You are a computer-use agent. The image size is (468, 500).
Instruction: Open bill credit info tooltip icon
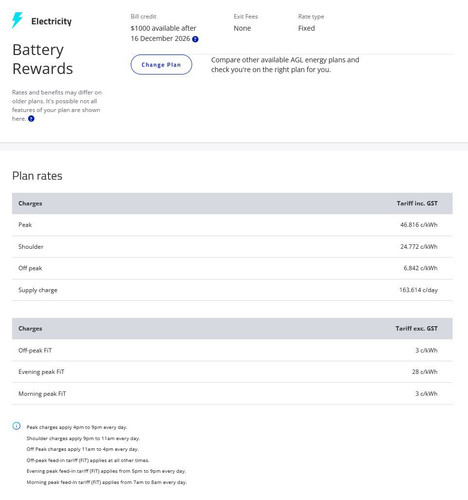[x=195, y=39]
